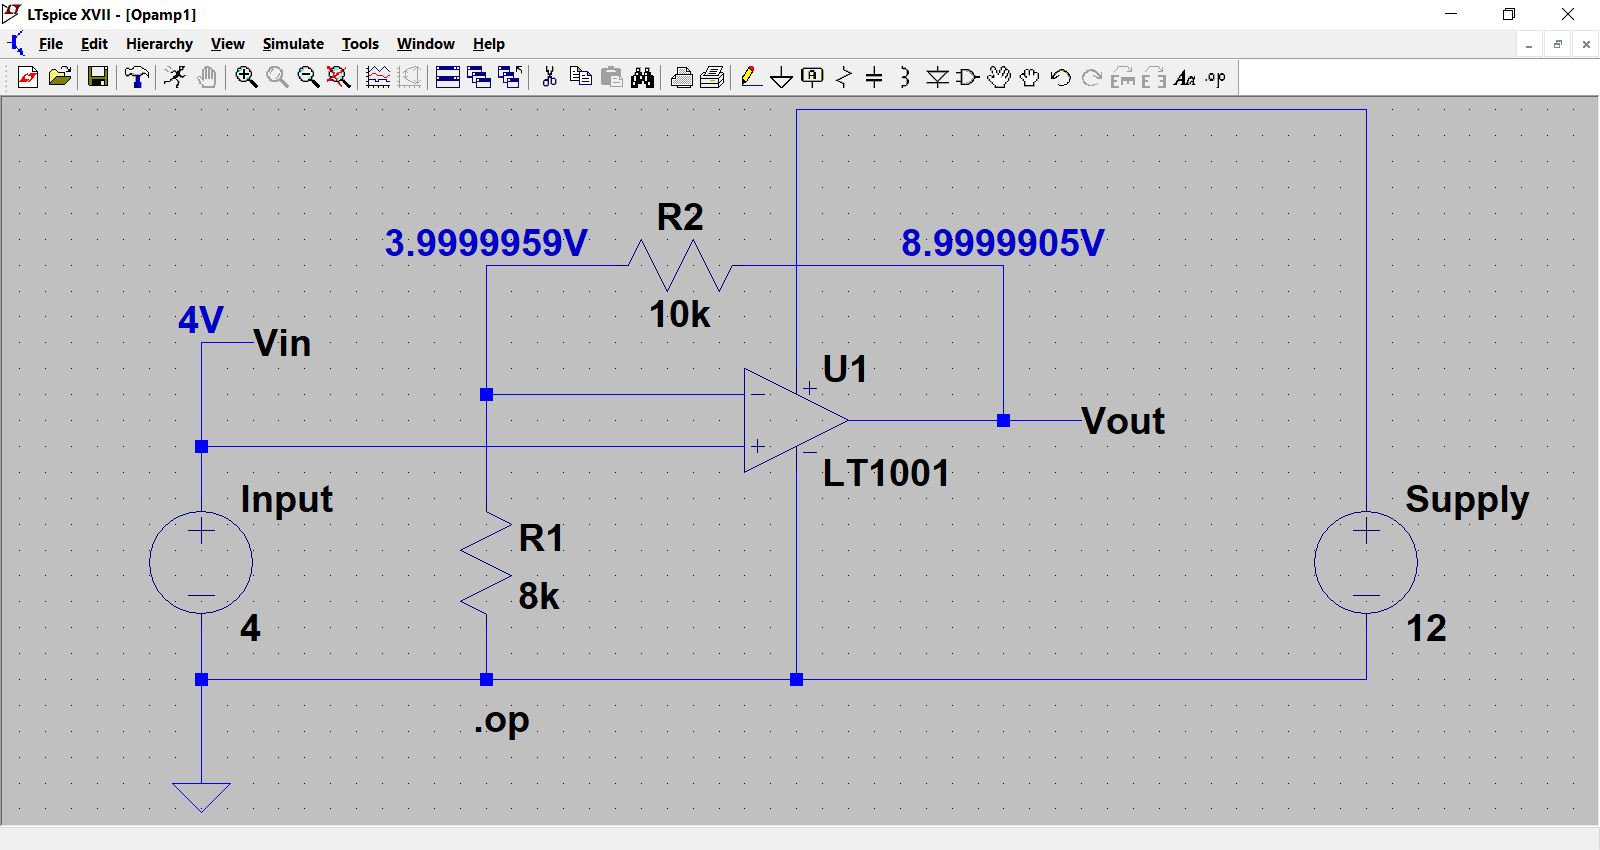Select the Zoom In magnifier
Image resolution: width=1600 pixels, height=850 pixels.
(x=246, y=77)
